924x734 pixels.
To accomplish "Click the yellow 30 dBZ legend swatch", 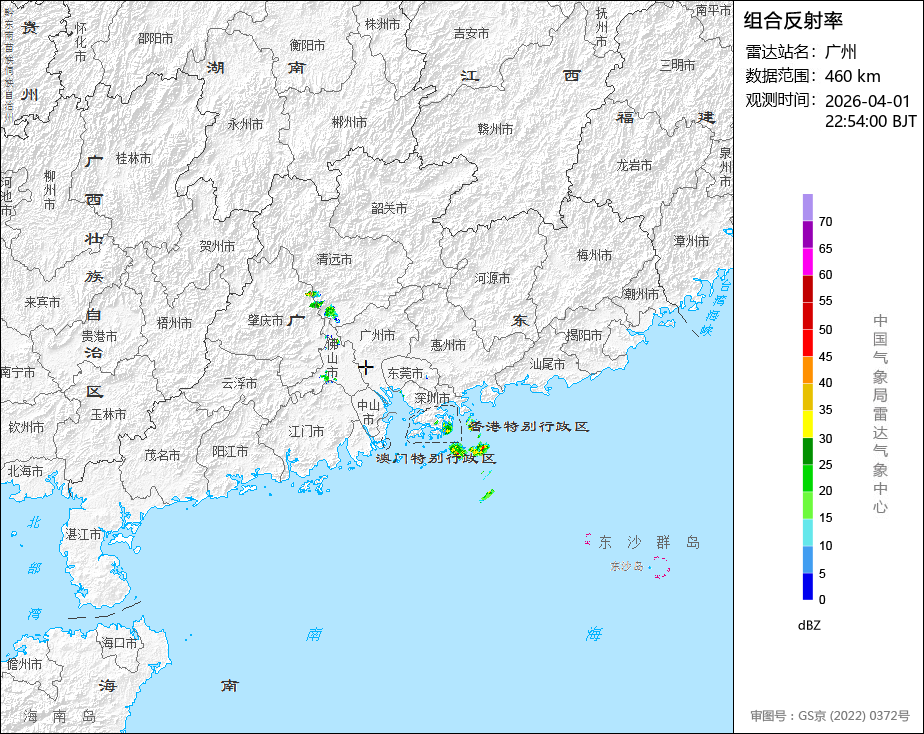I will point(807,424).
